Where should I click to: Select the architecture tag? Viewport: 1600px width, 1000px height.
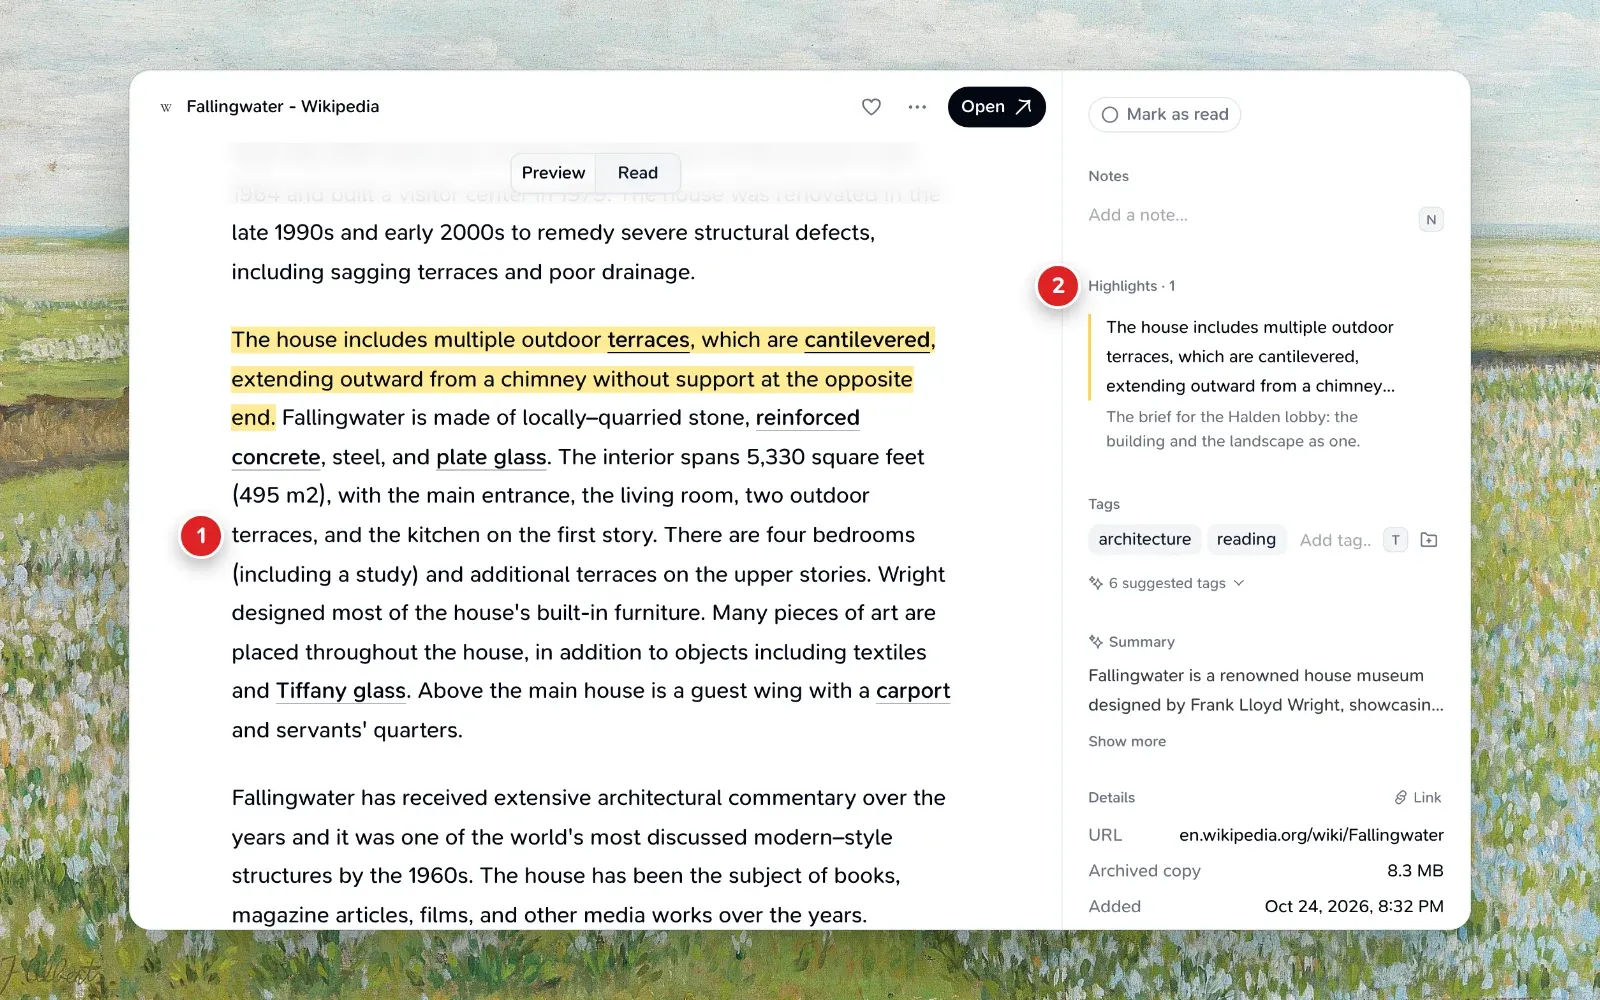point(1144,540)
